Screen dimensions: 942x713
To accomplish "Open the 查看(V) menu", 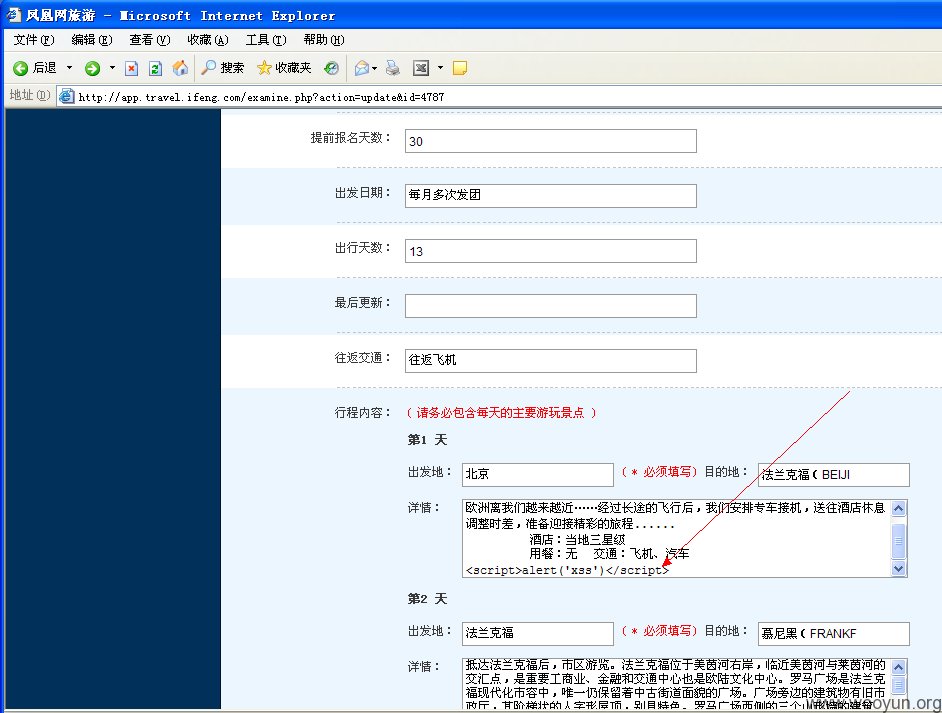I will [150, 40].
